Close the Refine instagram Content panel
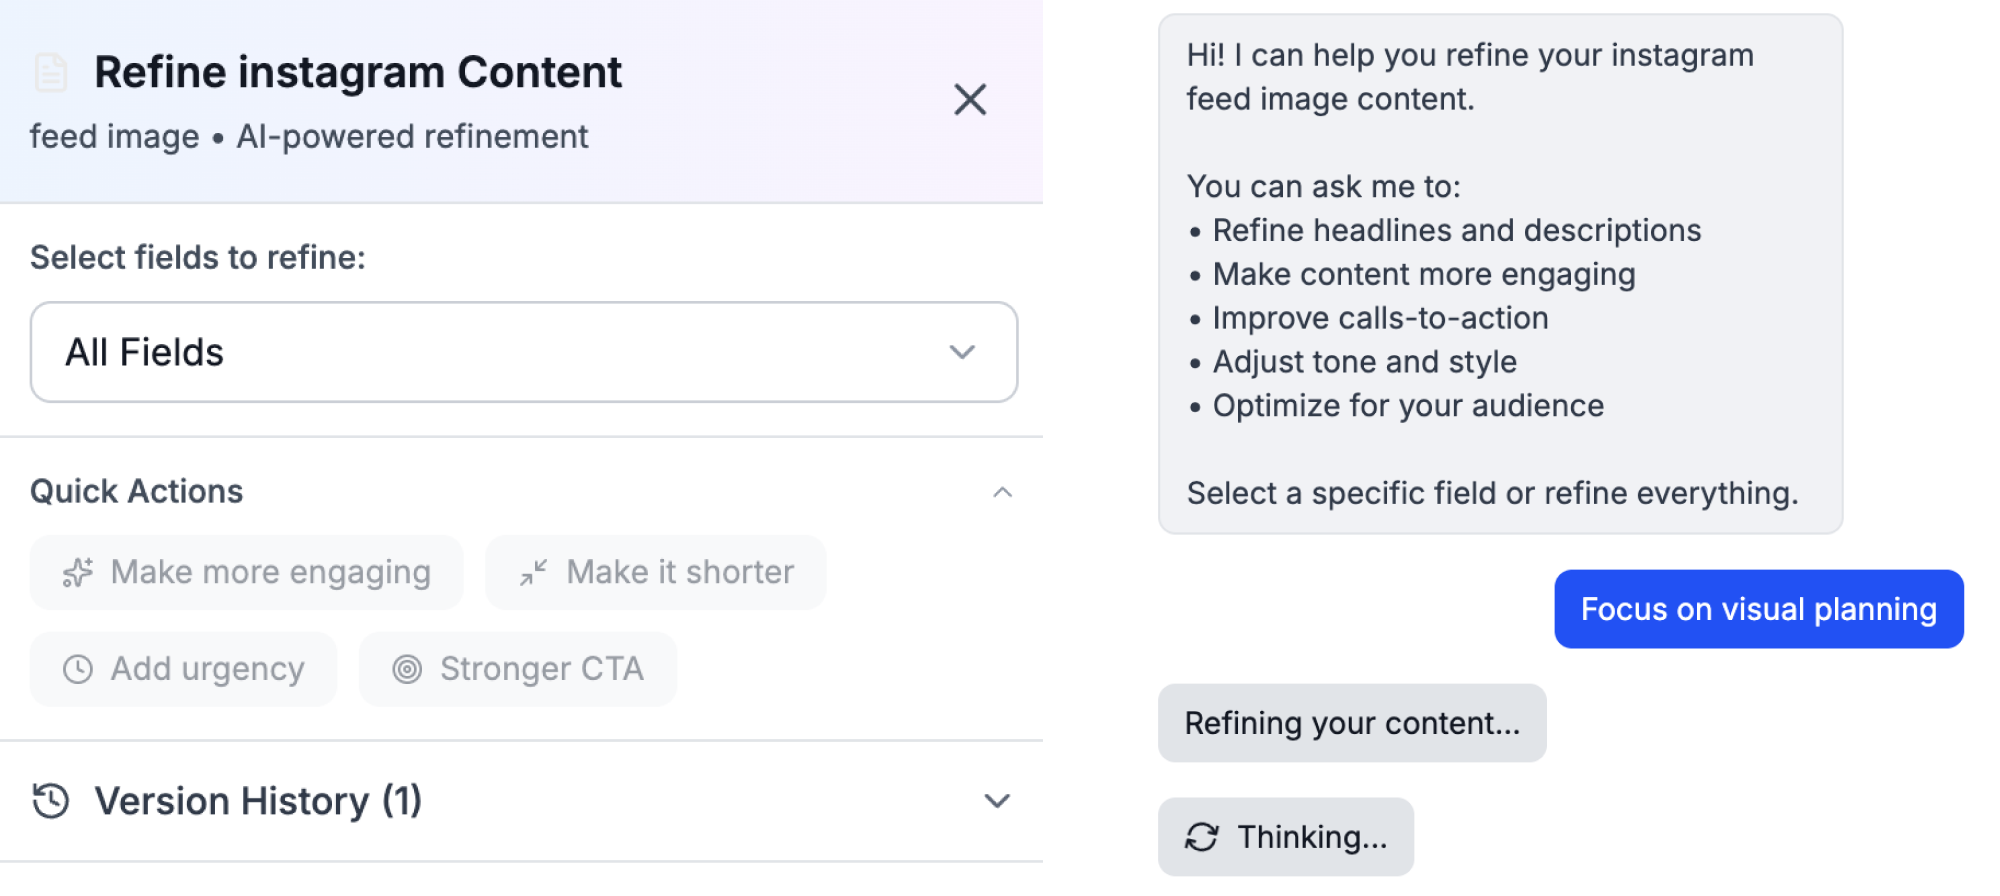Viewport: 2000px width, 896px height. (969, 99)
